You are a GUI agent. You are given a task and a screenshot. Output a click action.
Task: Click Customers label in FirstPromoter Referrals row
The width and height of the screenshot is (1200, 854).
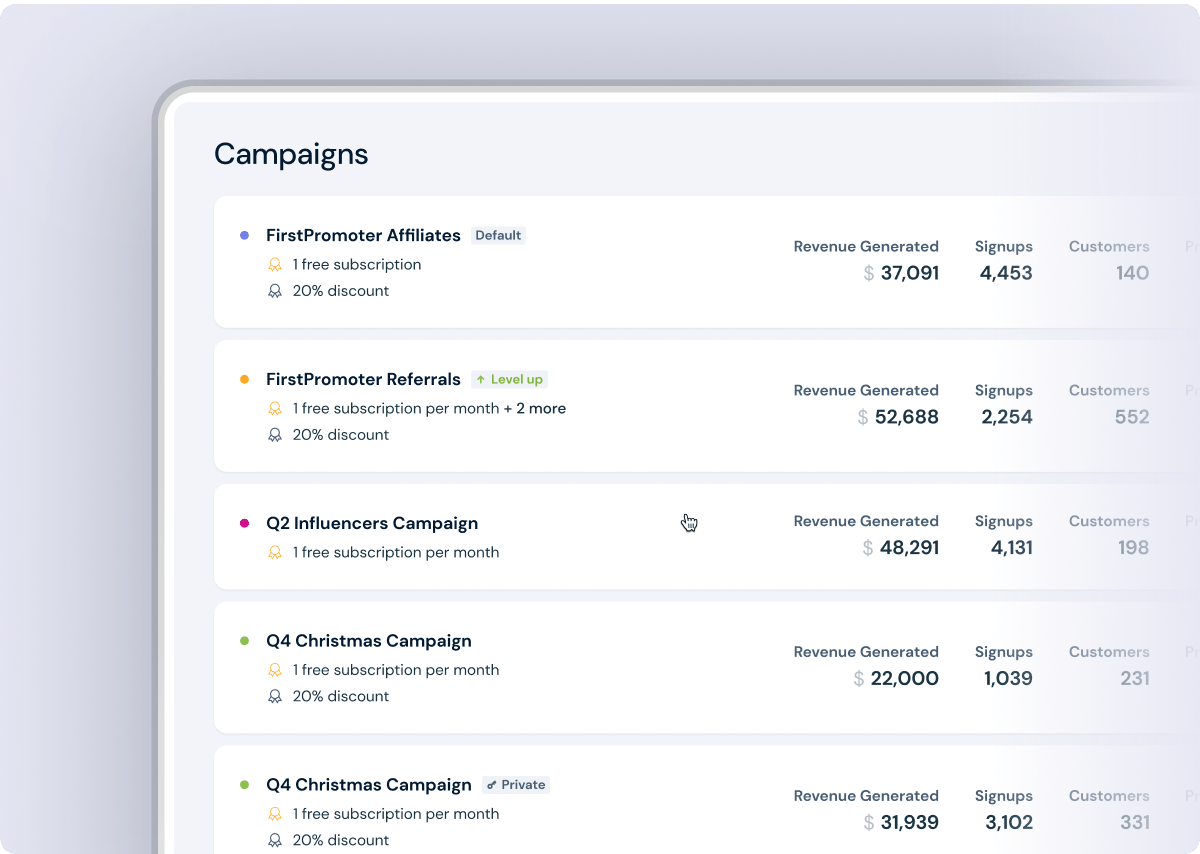(1109, 391)
